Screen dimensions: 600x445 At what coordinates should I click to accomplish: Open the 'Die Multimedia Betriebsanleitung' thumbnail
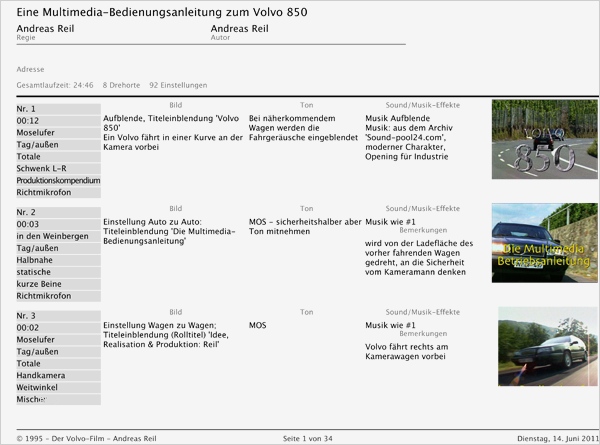[545, 243]
